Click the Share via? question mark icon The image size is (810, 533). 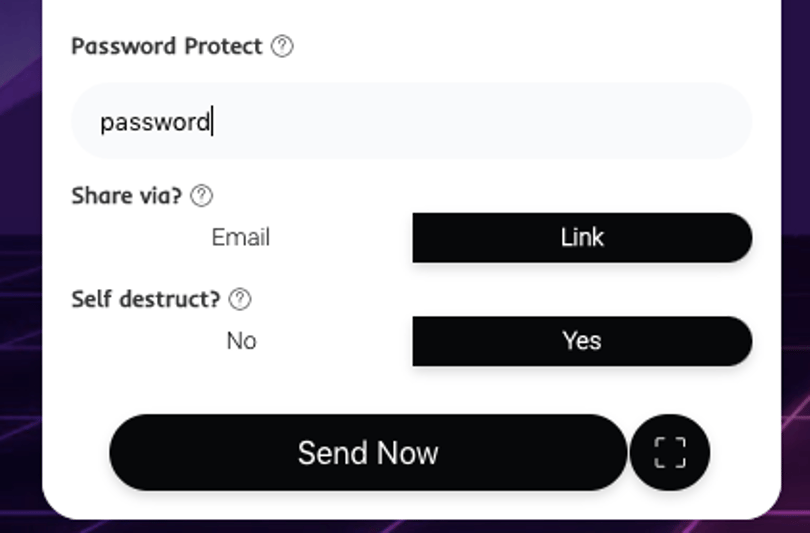201,196
